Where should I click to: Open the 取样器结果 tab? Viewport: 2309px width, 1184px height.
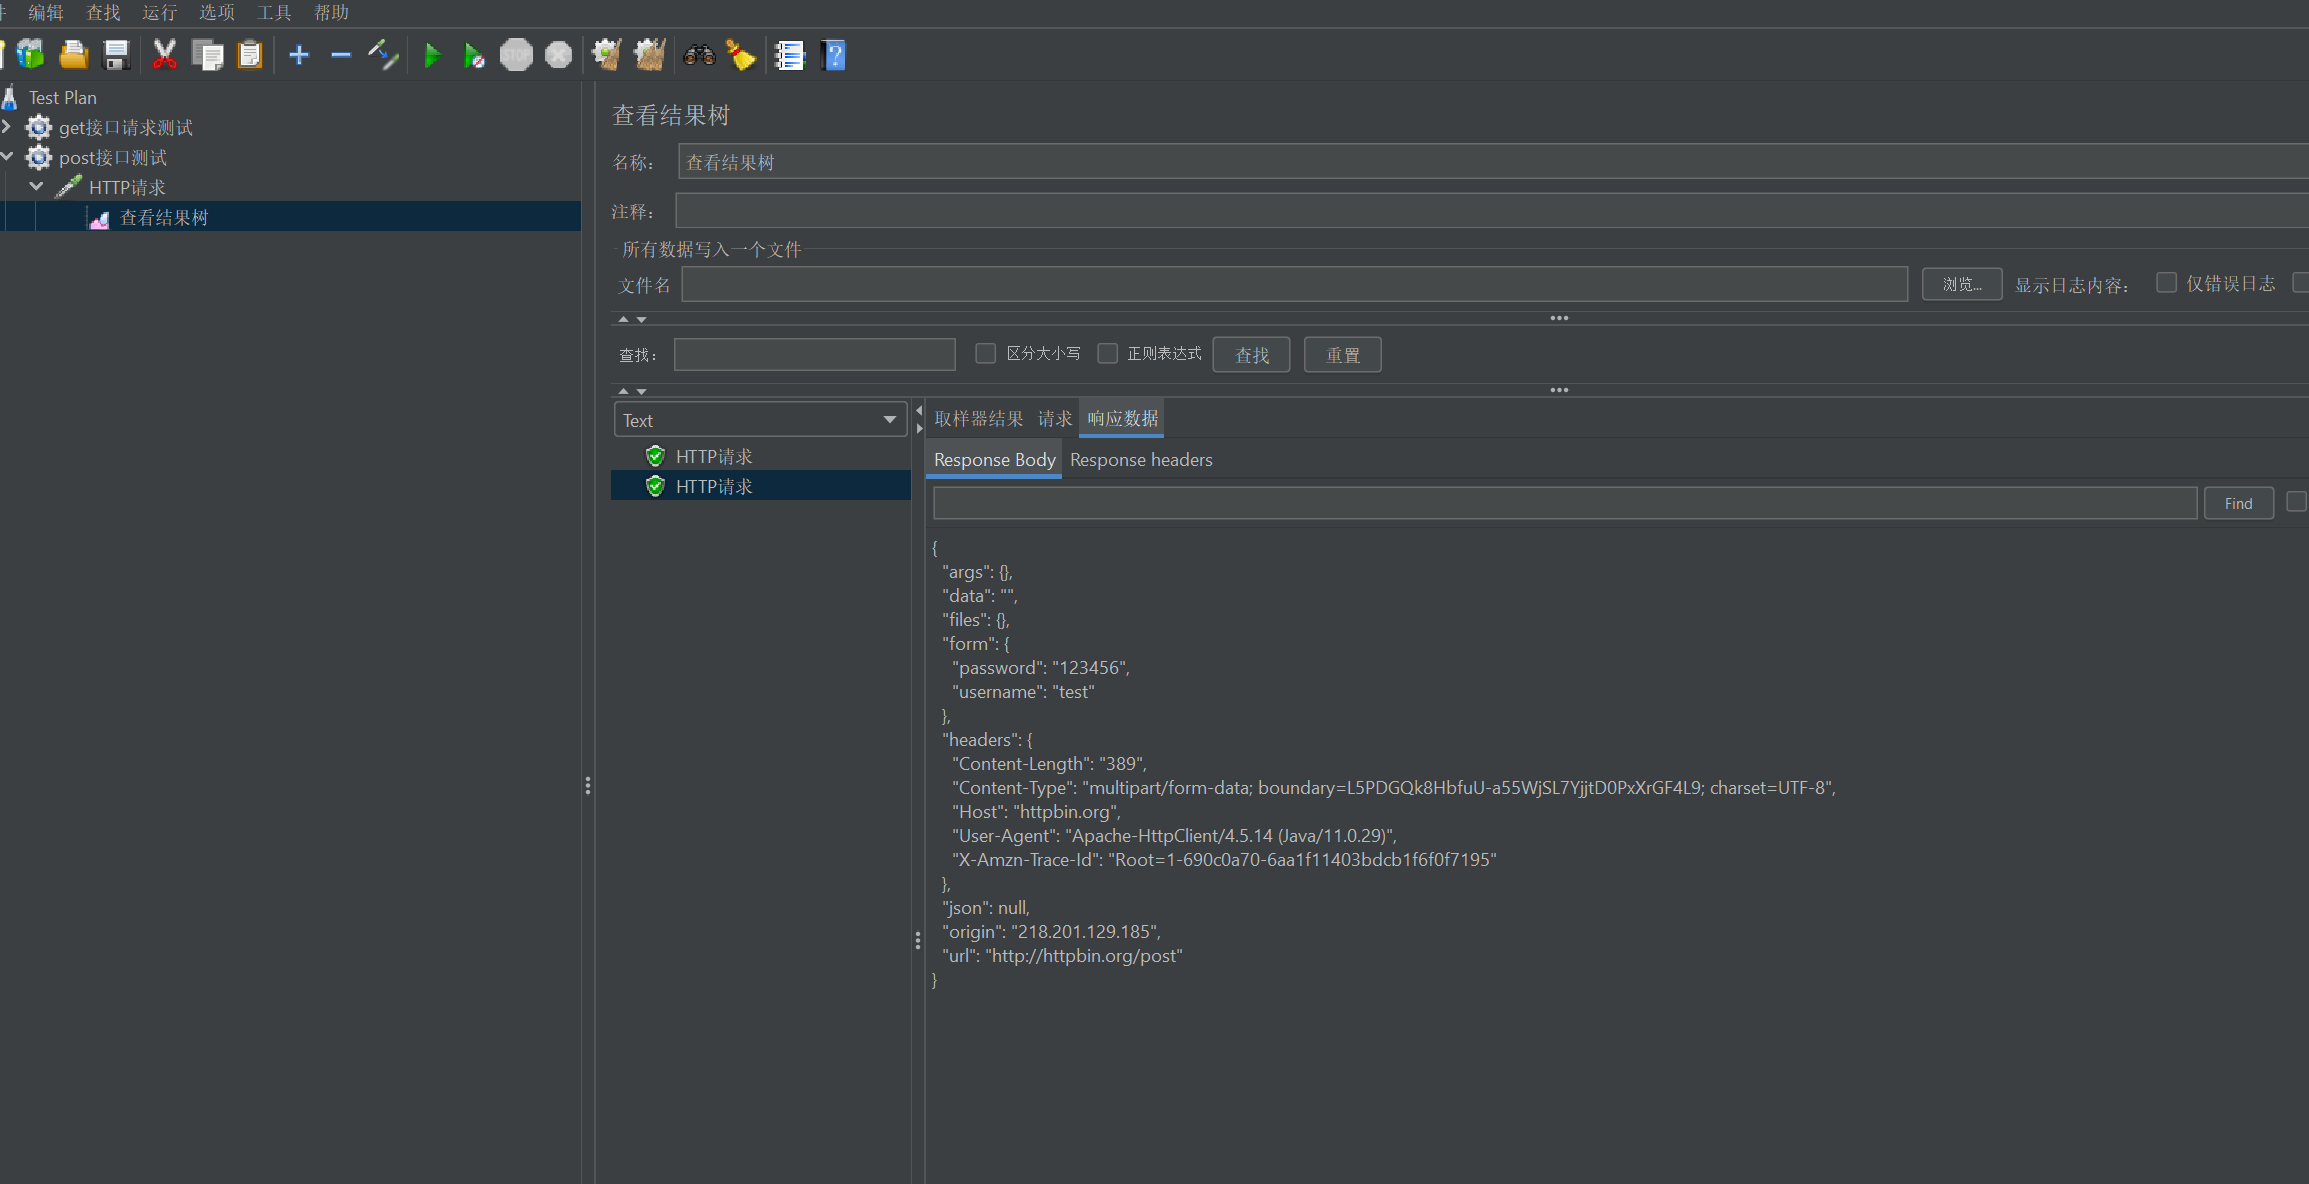coord(978,419)
